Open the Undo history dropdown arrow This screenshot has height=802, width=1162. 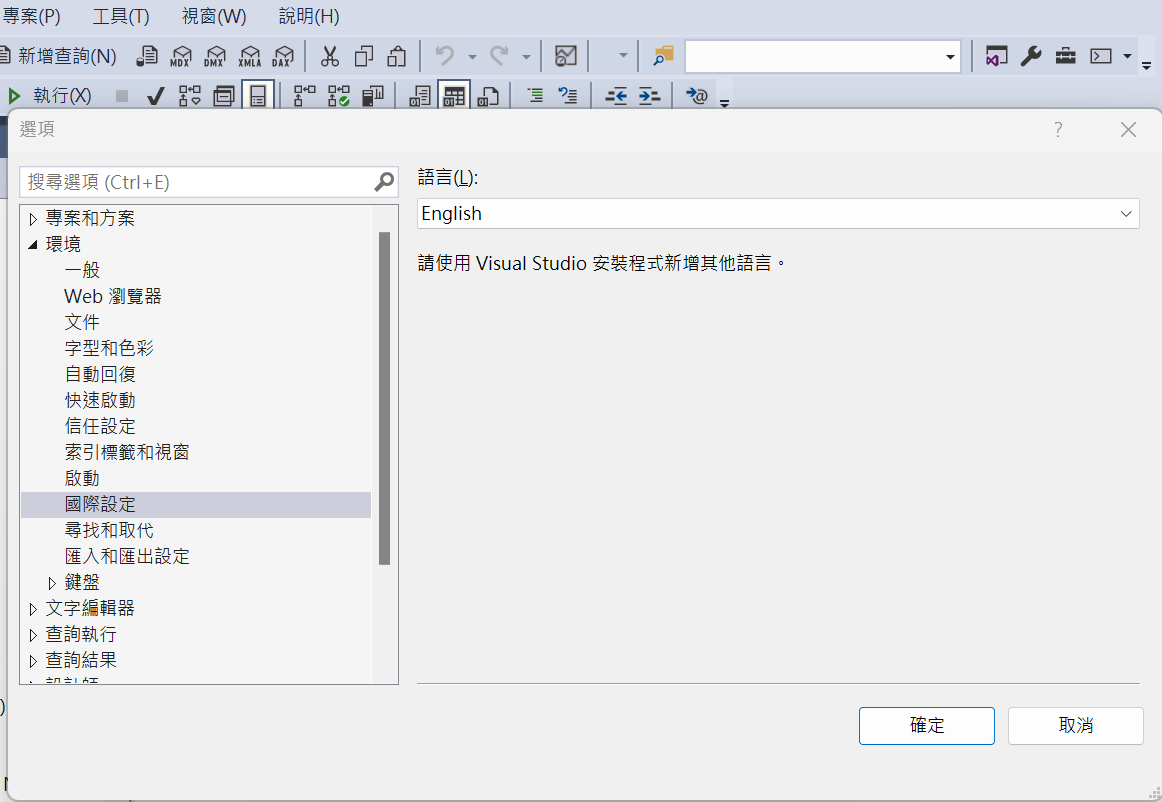(x=472, y=56)
